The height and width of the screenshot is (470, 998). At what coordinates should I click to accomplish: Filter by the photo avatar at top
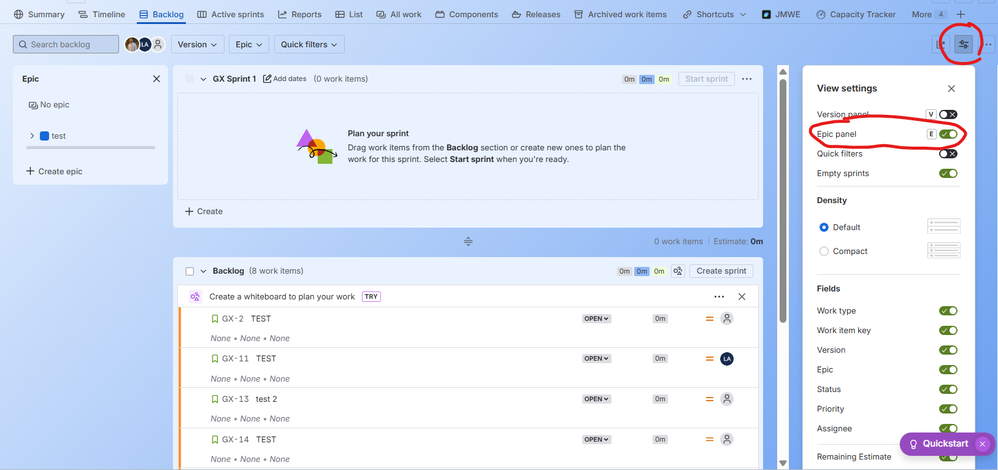tap(132, 45)
